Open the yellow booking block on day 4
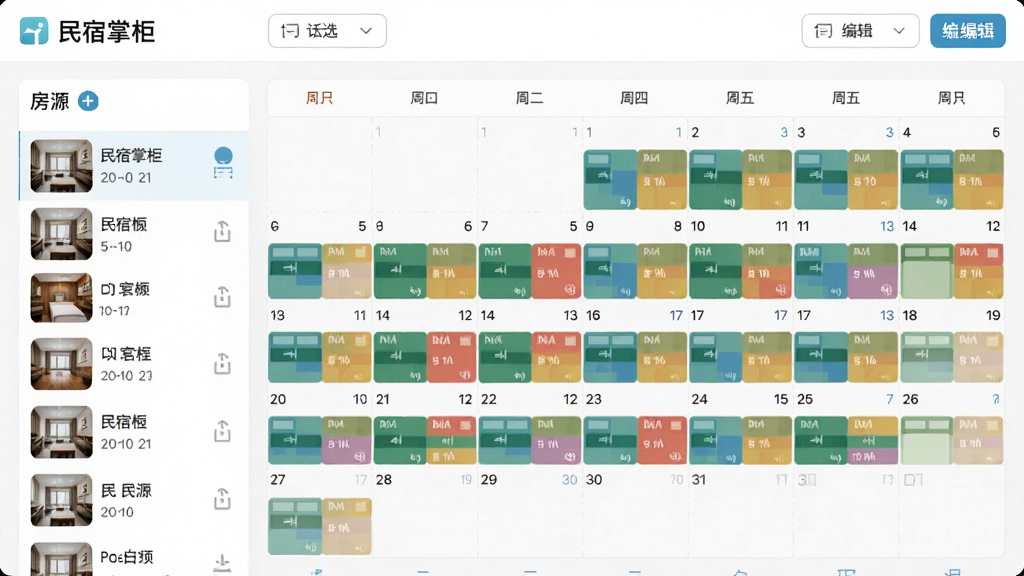Image resolution: width=1024 pixels, height=576 pixels. [978, 180]
